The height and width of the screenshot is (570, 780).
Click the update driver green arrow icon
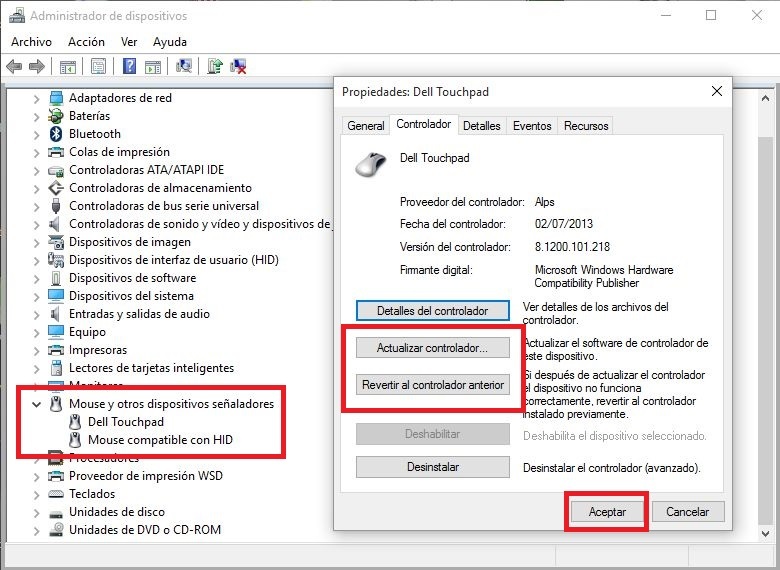pos(215,66)
